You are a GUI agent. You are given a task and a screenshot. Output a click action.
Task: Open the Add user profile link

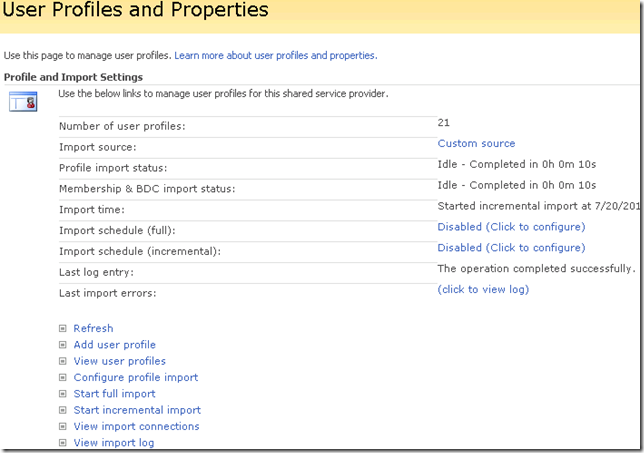click(x=115, y=345)
